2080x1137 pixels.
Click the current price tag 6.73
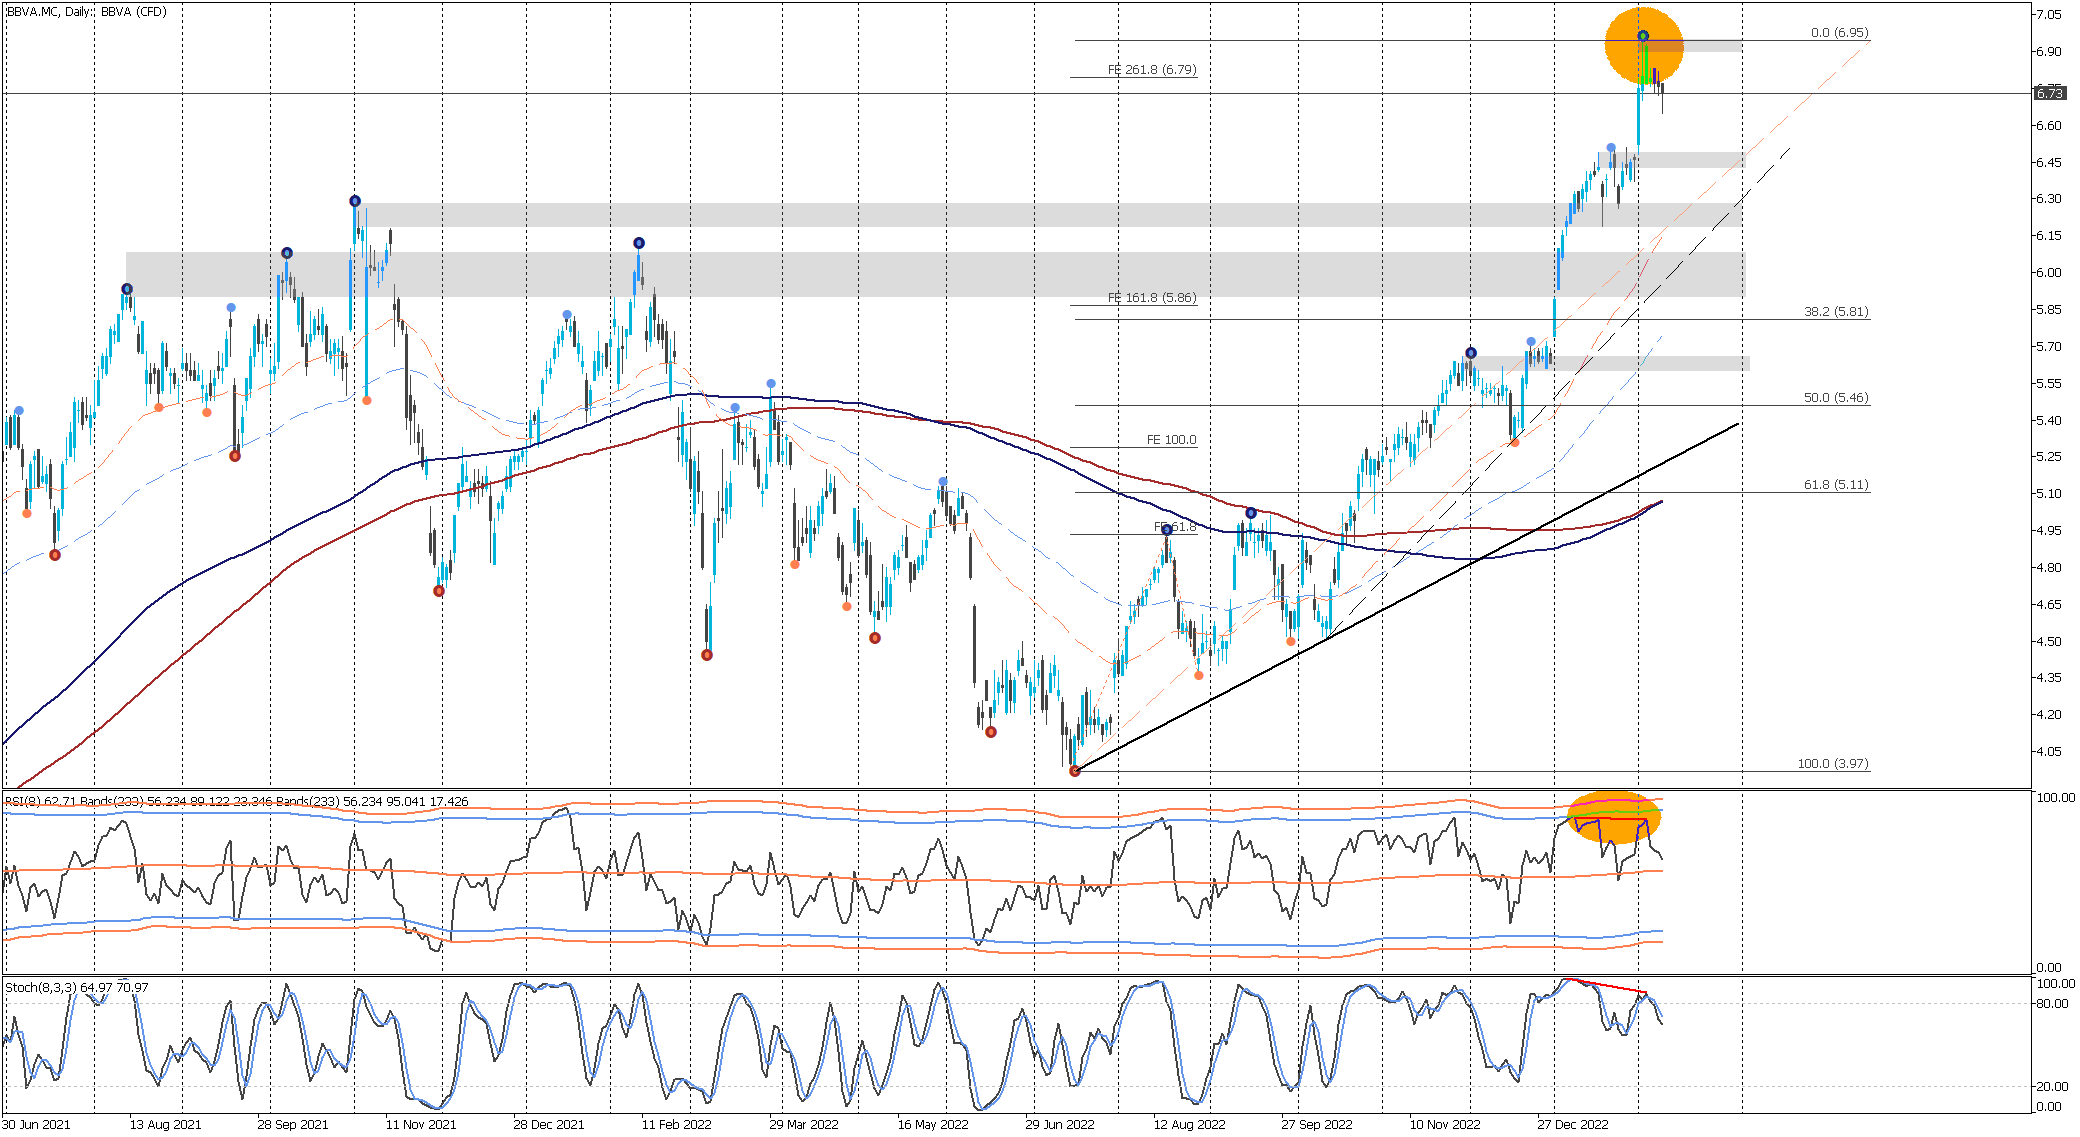point(2049,93)
